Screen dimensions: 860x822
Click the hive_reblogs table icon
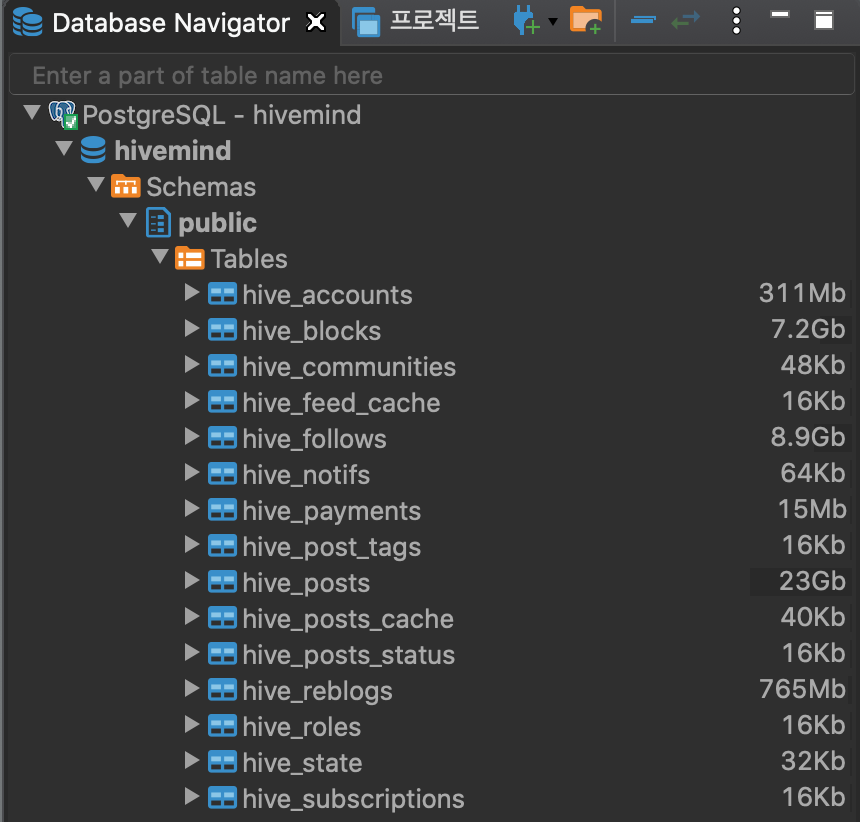pyautogui.click(x=223, y=690)
